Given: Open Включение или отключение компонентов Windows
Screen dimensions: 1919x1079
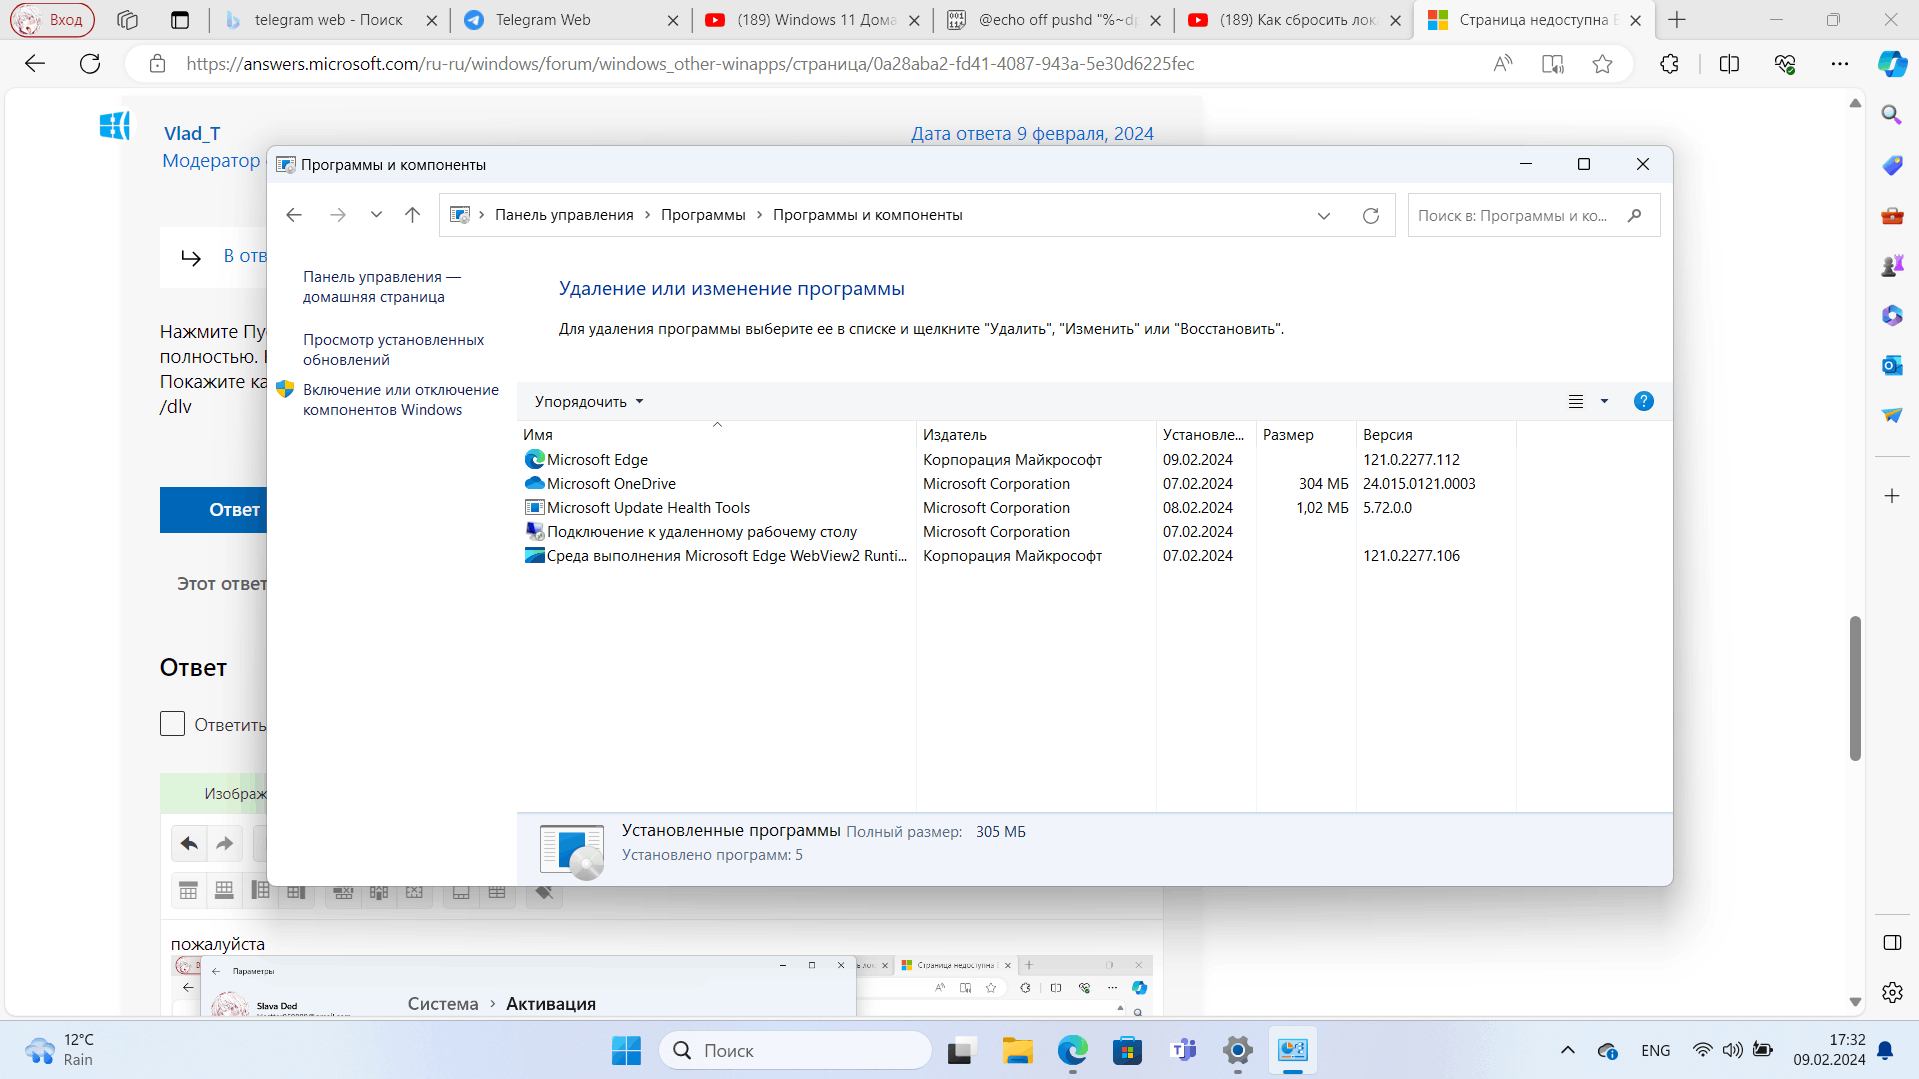Looking at the screenshot, I should 400,399.
